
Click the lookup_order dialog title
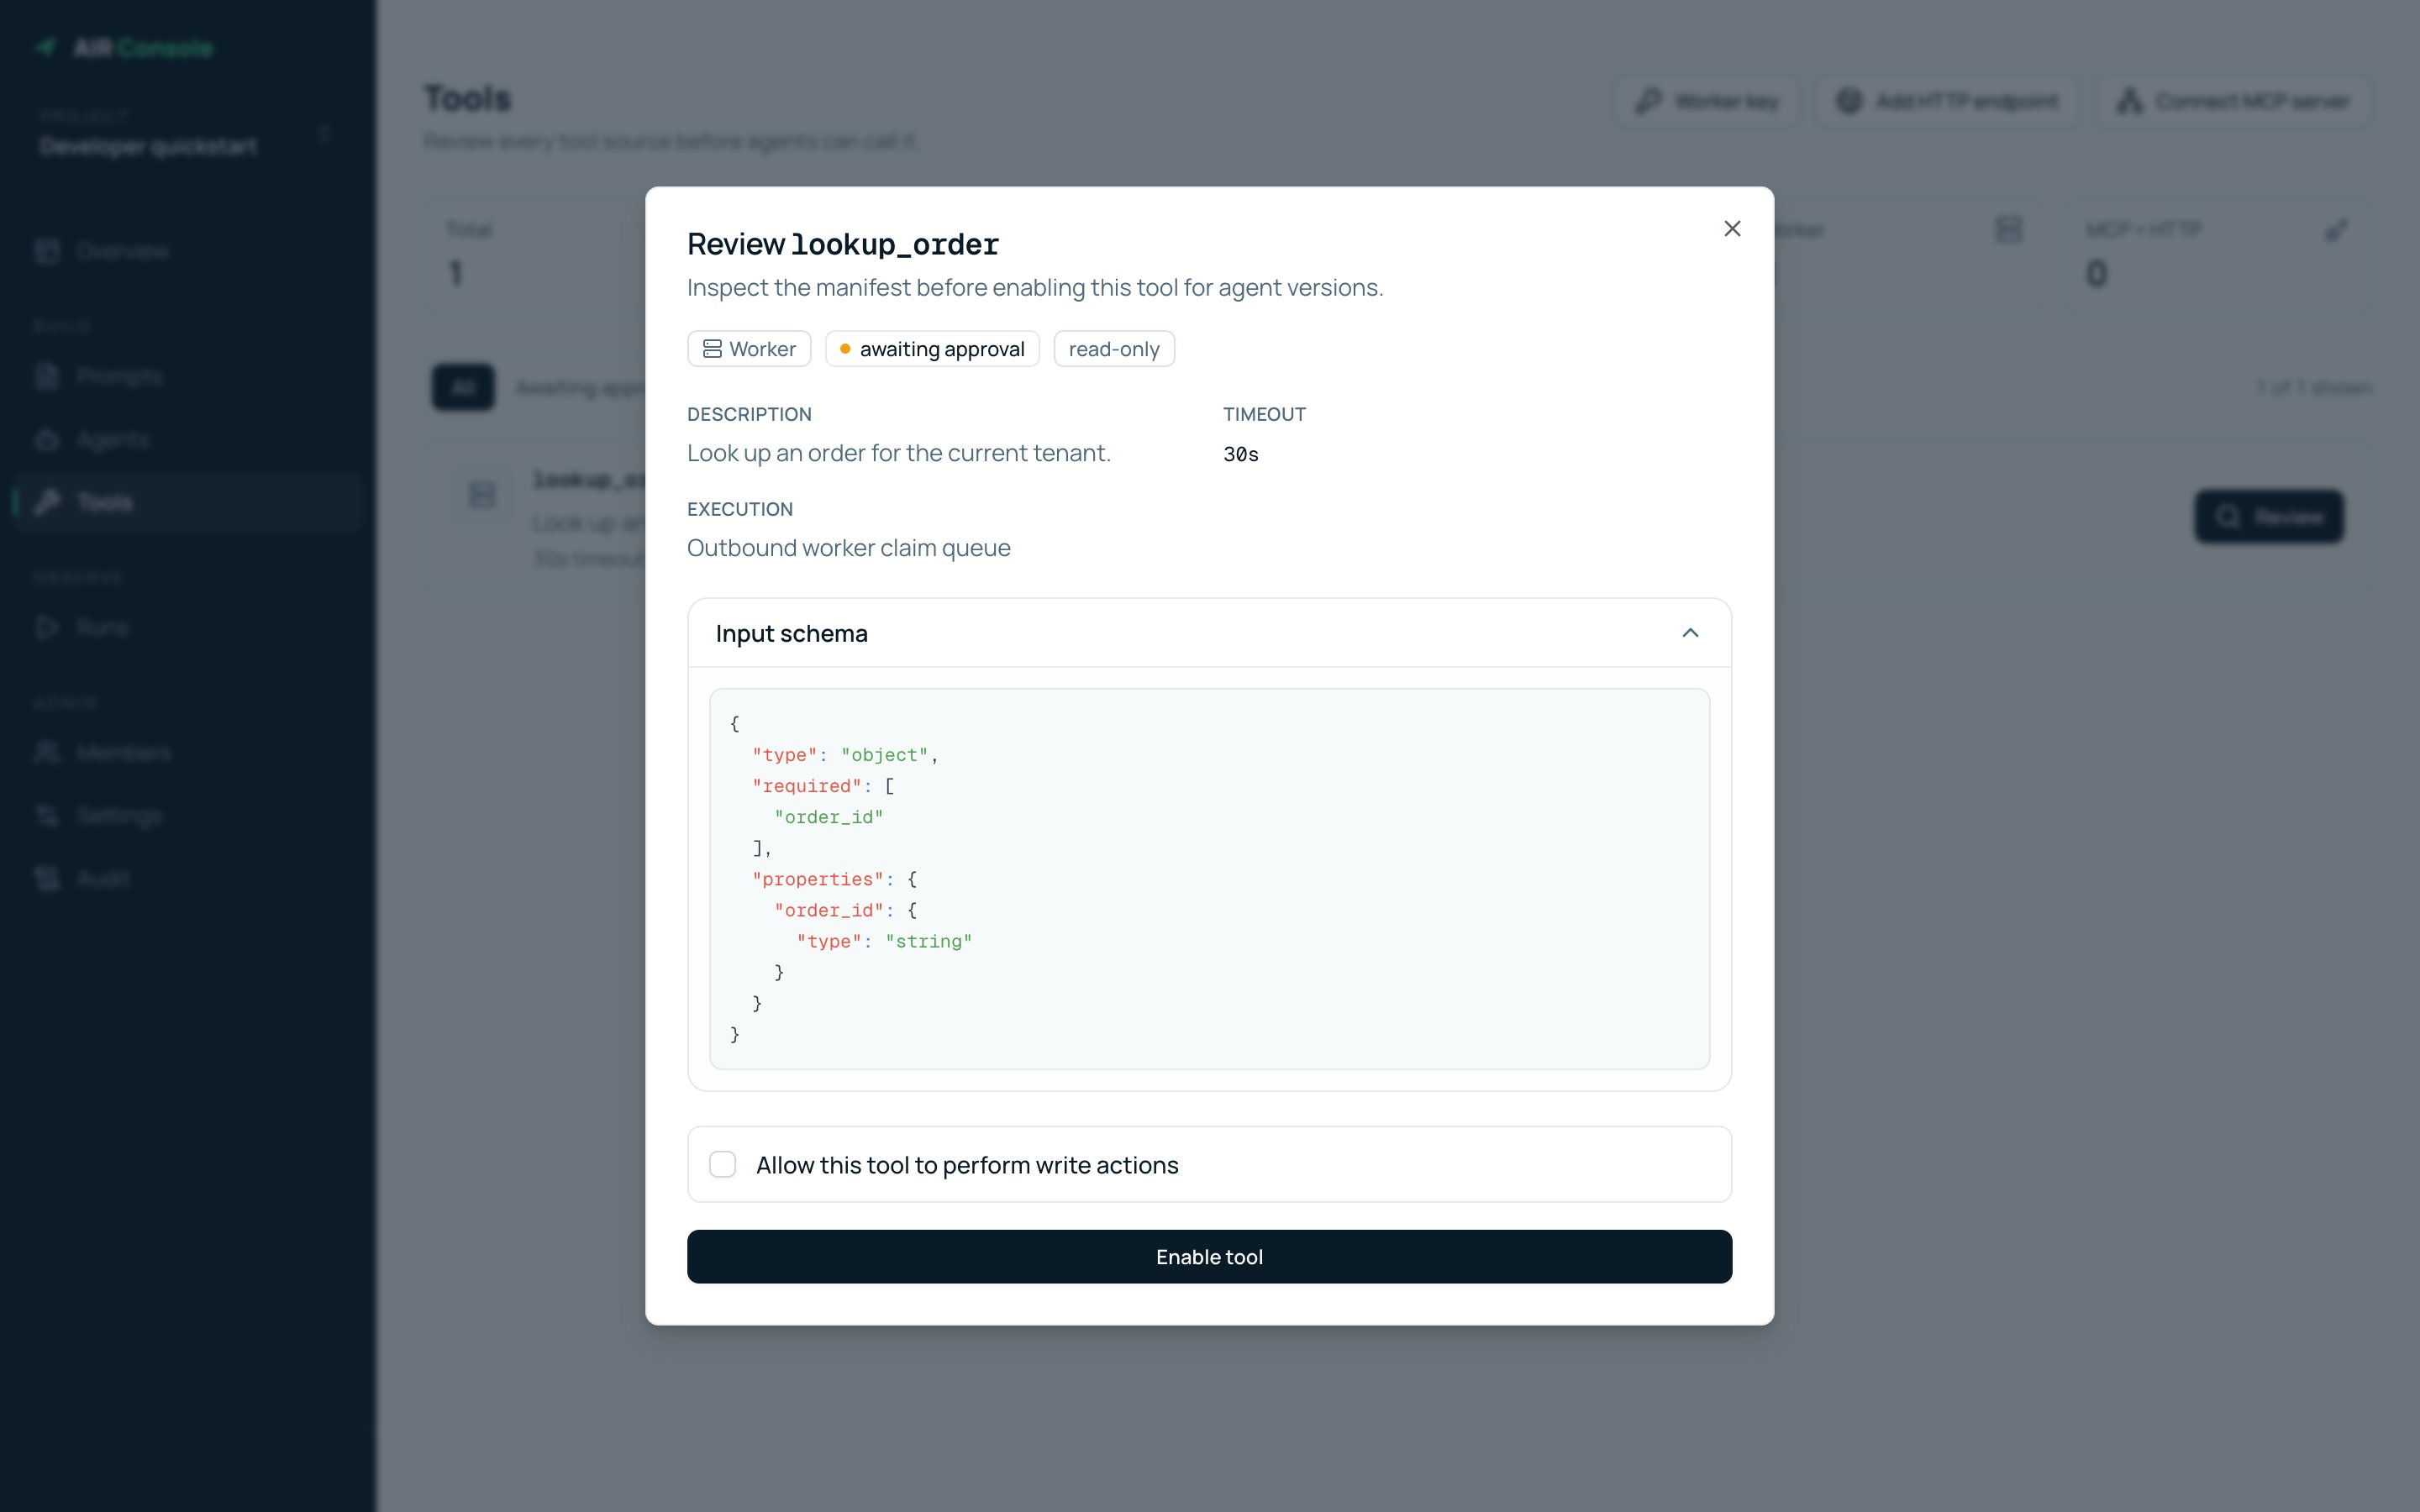(843, 244)
